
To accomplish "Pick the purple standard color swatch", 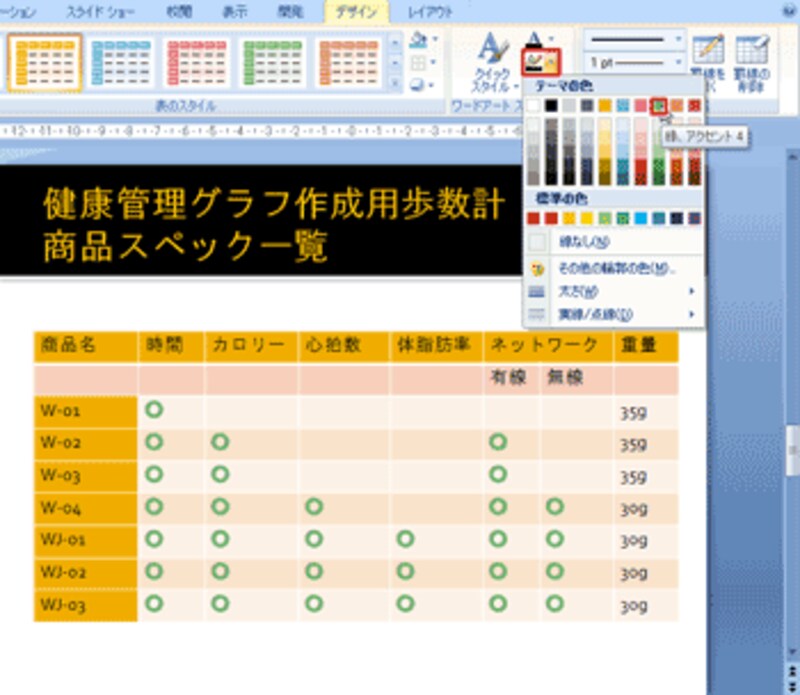I will [x=694, y=218].
